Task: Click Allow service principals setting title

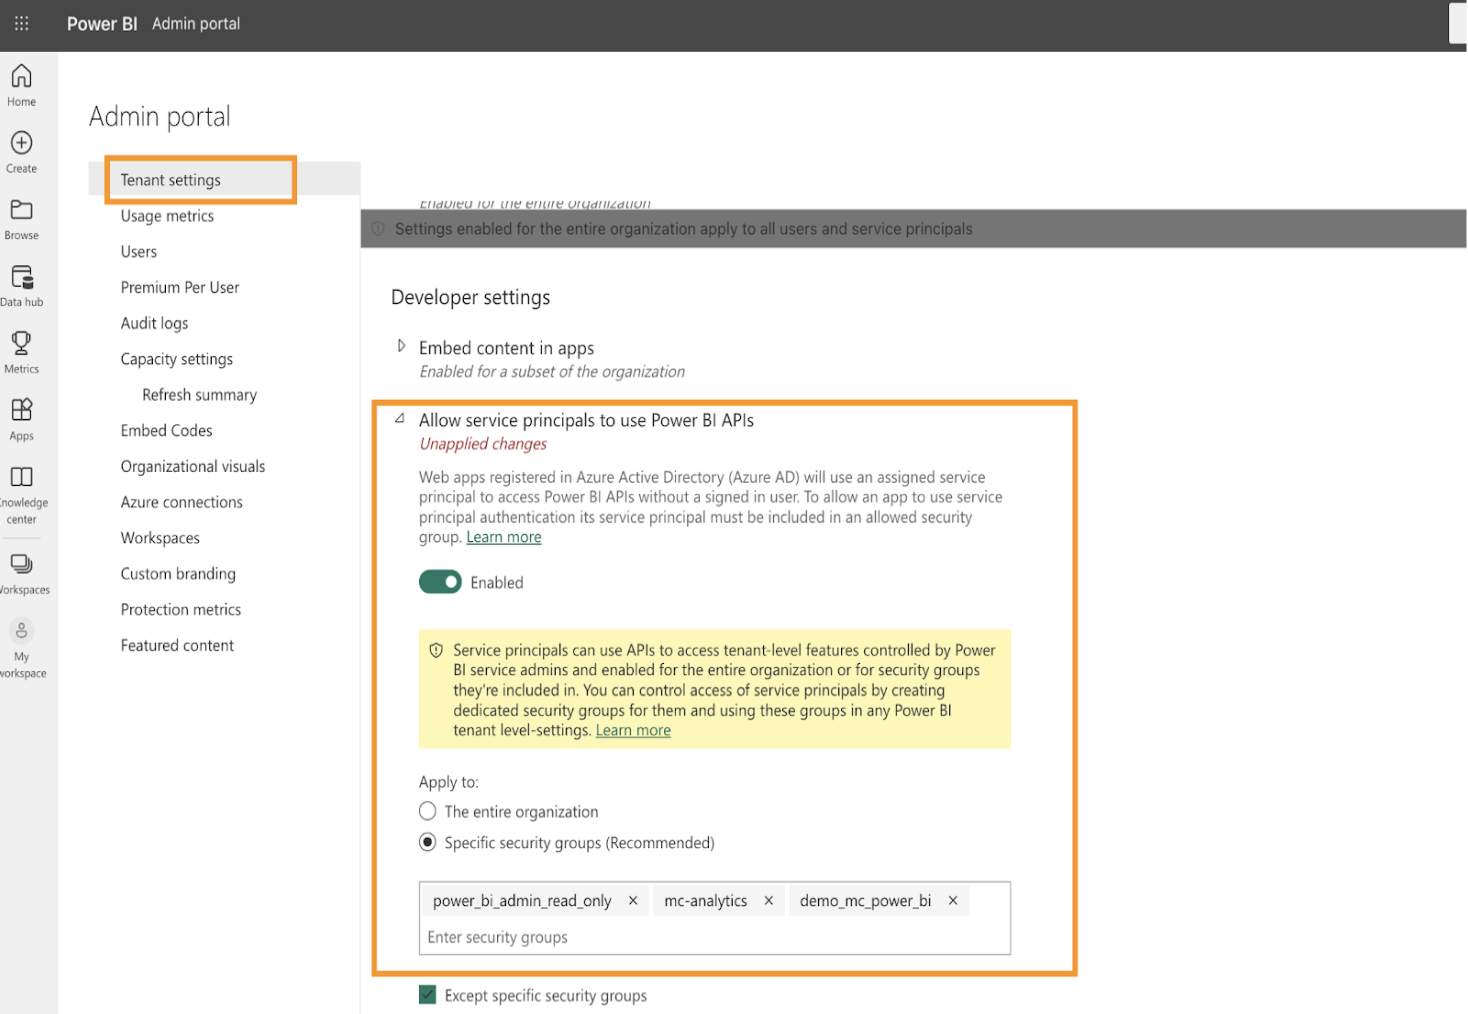Action: 586,421
